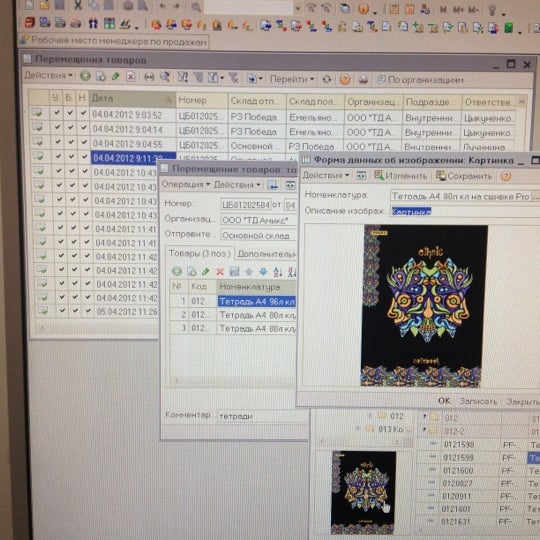540x540 pixels.
Task: Print from Перемещения товаров list toolbar
Action: pos(363,80)
